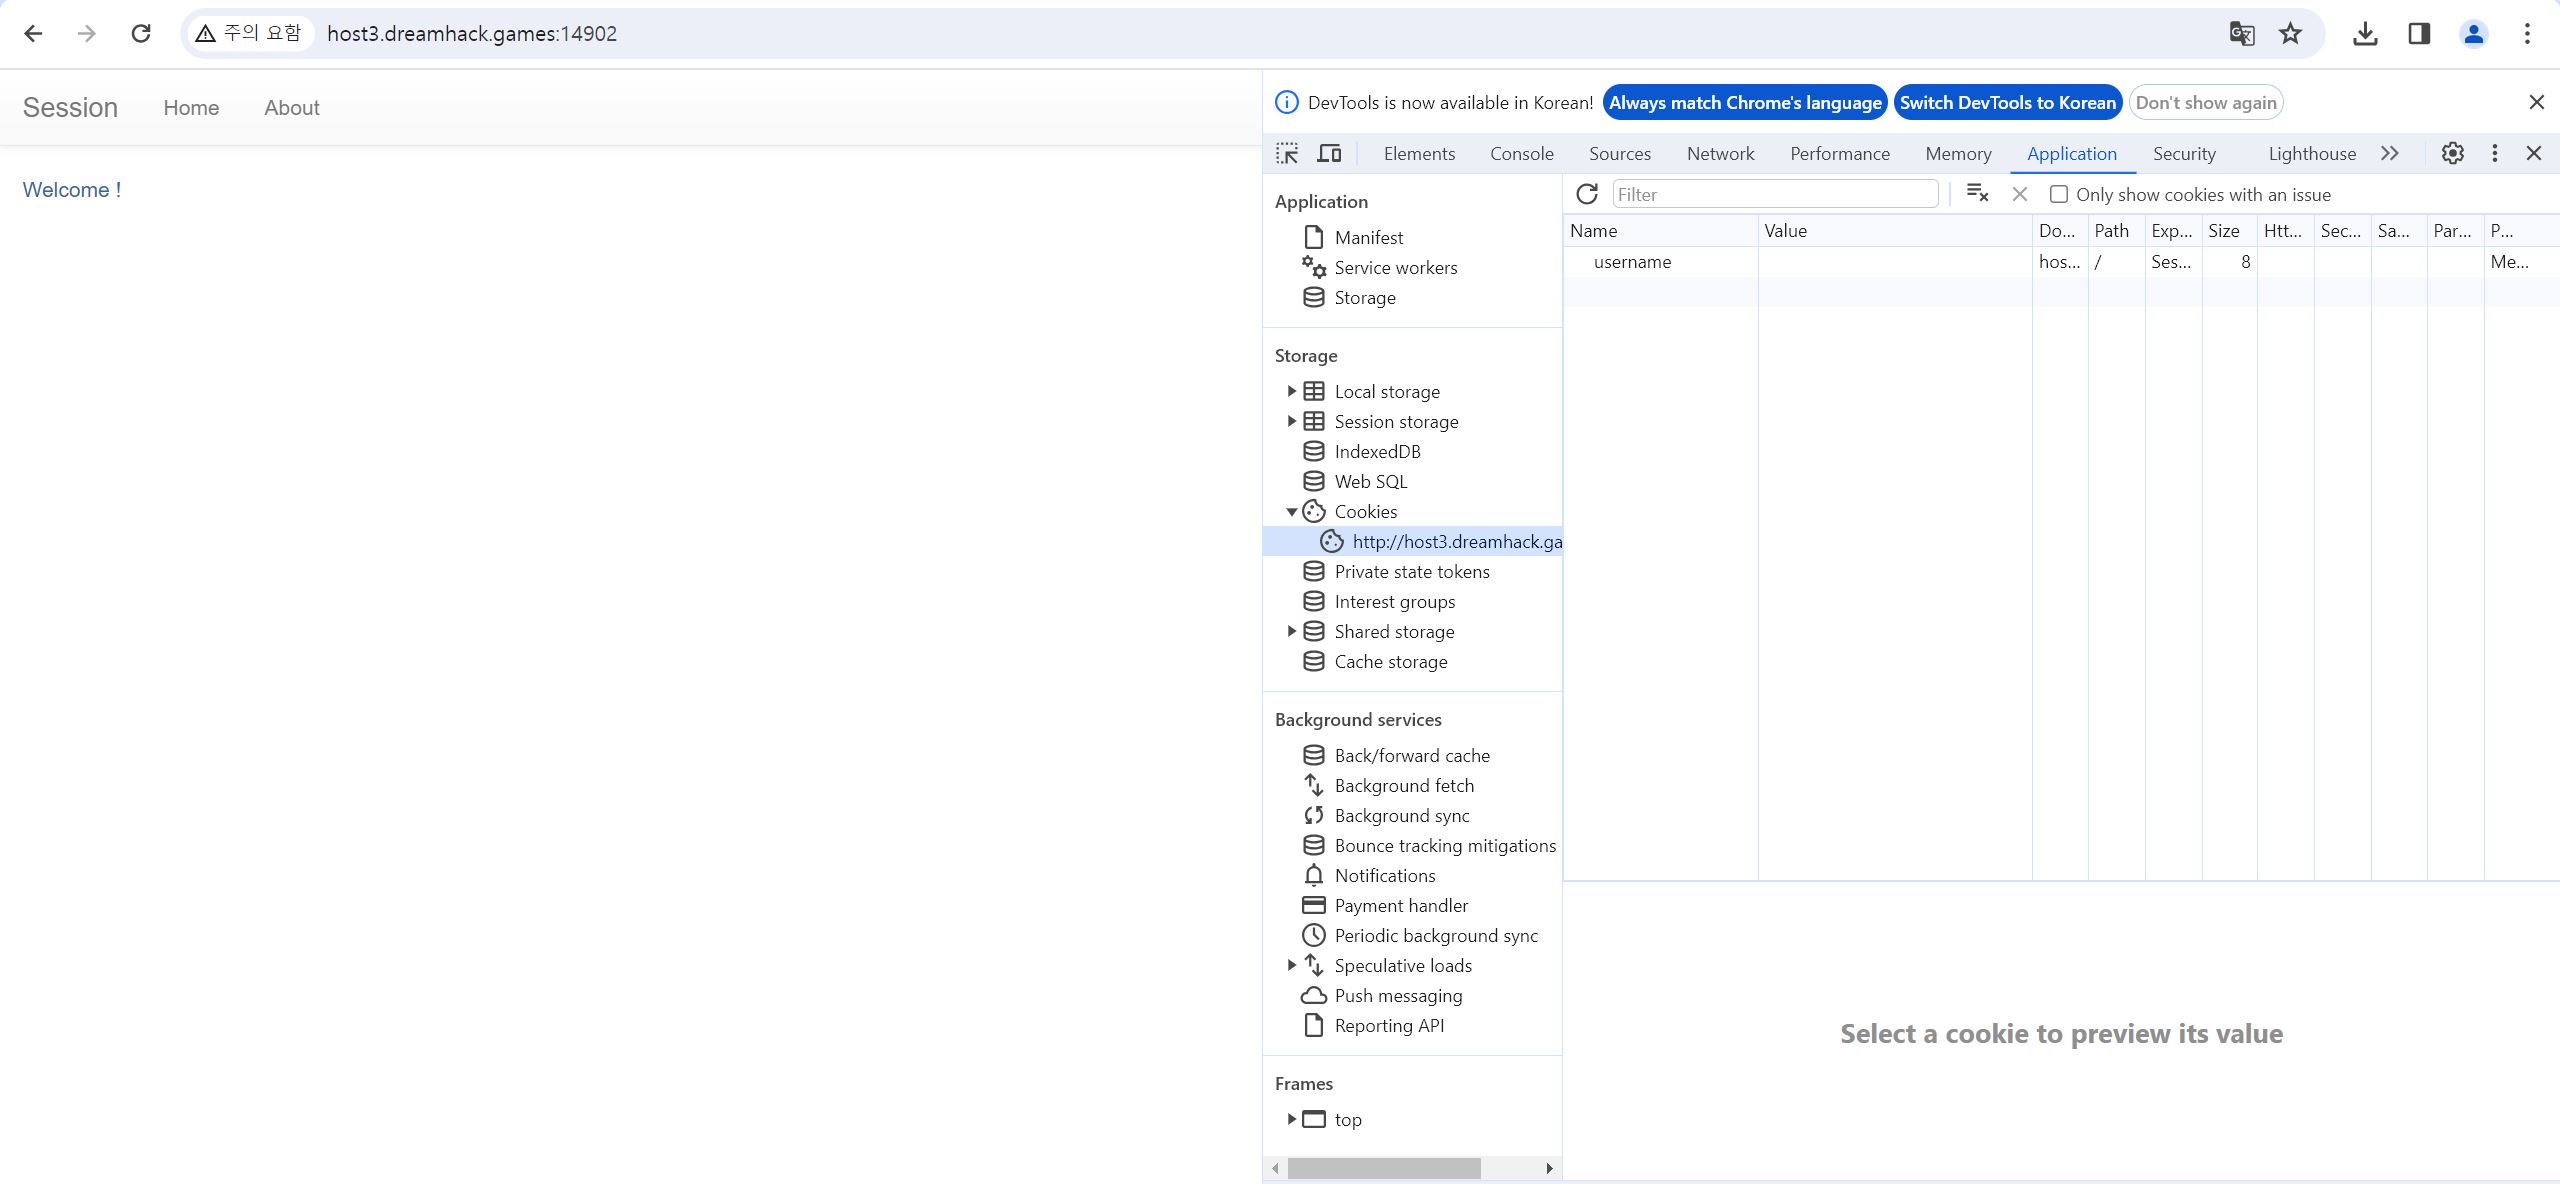Click the bookmark star icon
This screenshot has width=2560, height=1184.
coord(2290,34)
